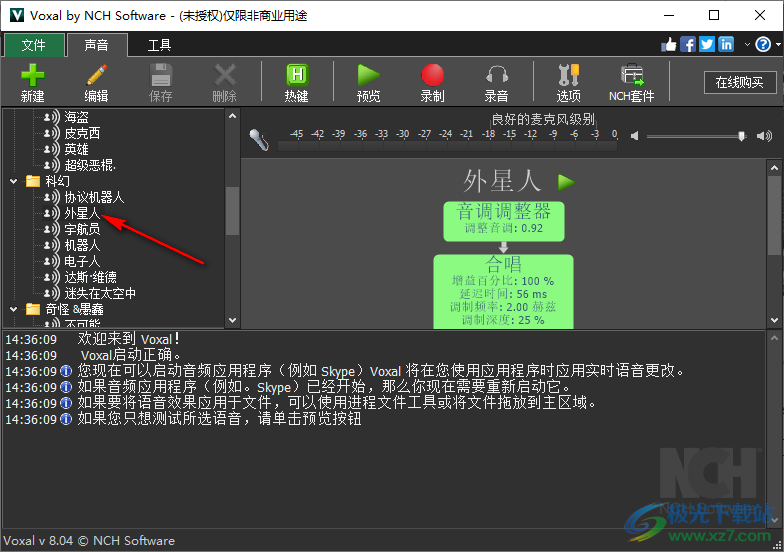
Task: Click the microphone level meter bar
Action: click(448, 146)
